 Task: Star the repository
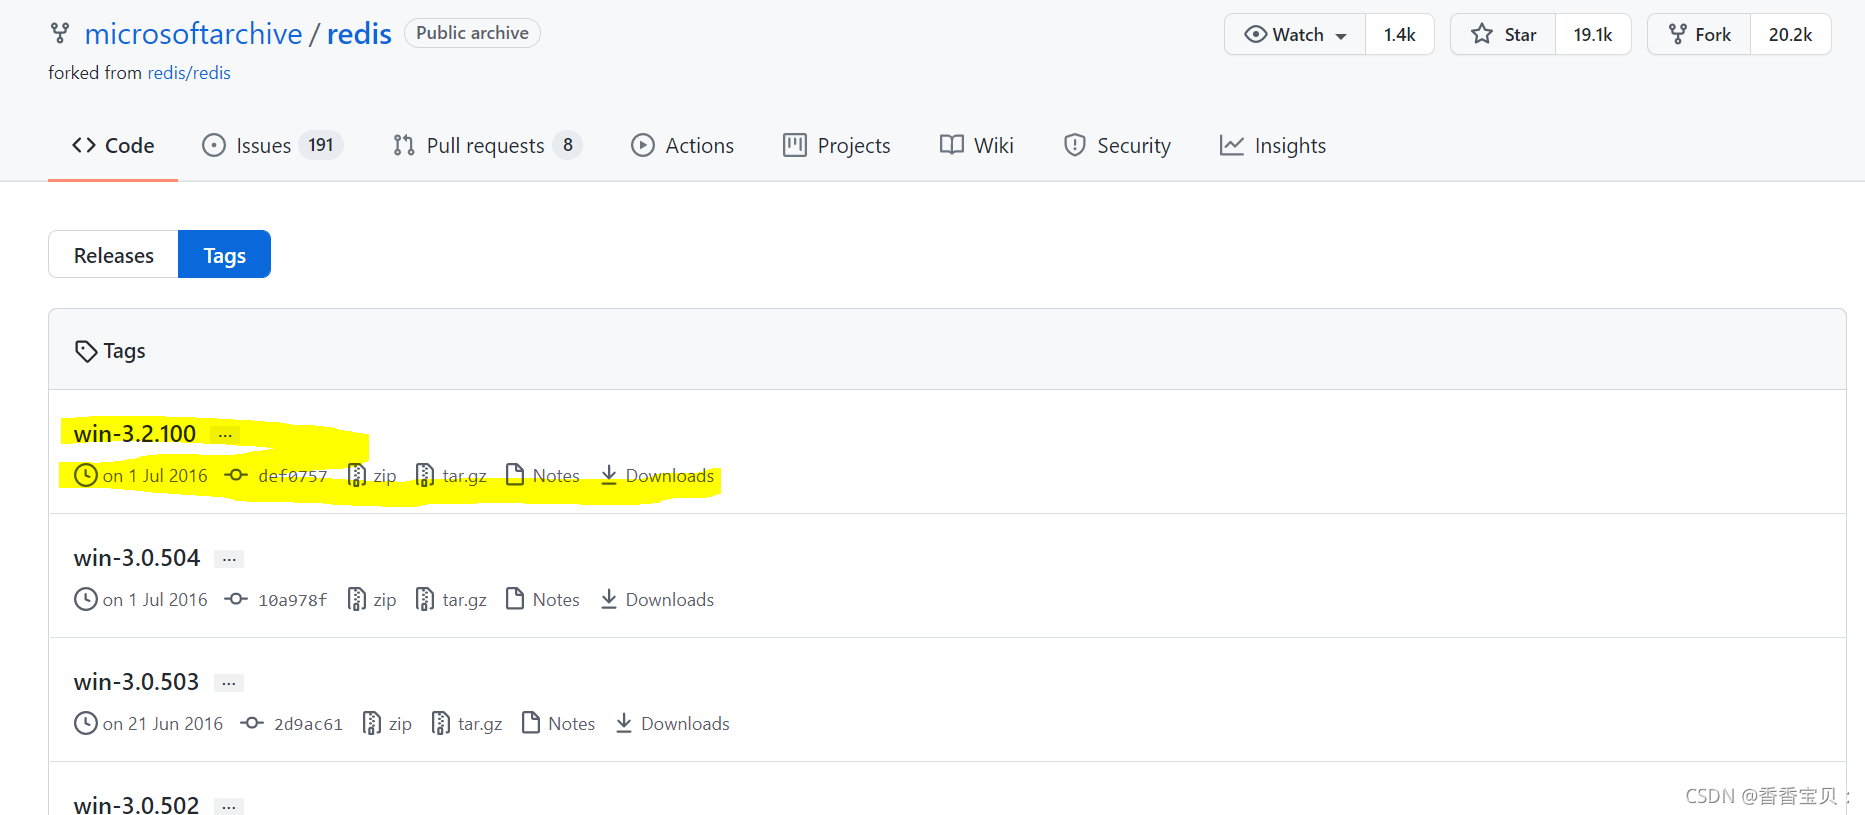coord(1503,35)
